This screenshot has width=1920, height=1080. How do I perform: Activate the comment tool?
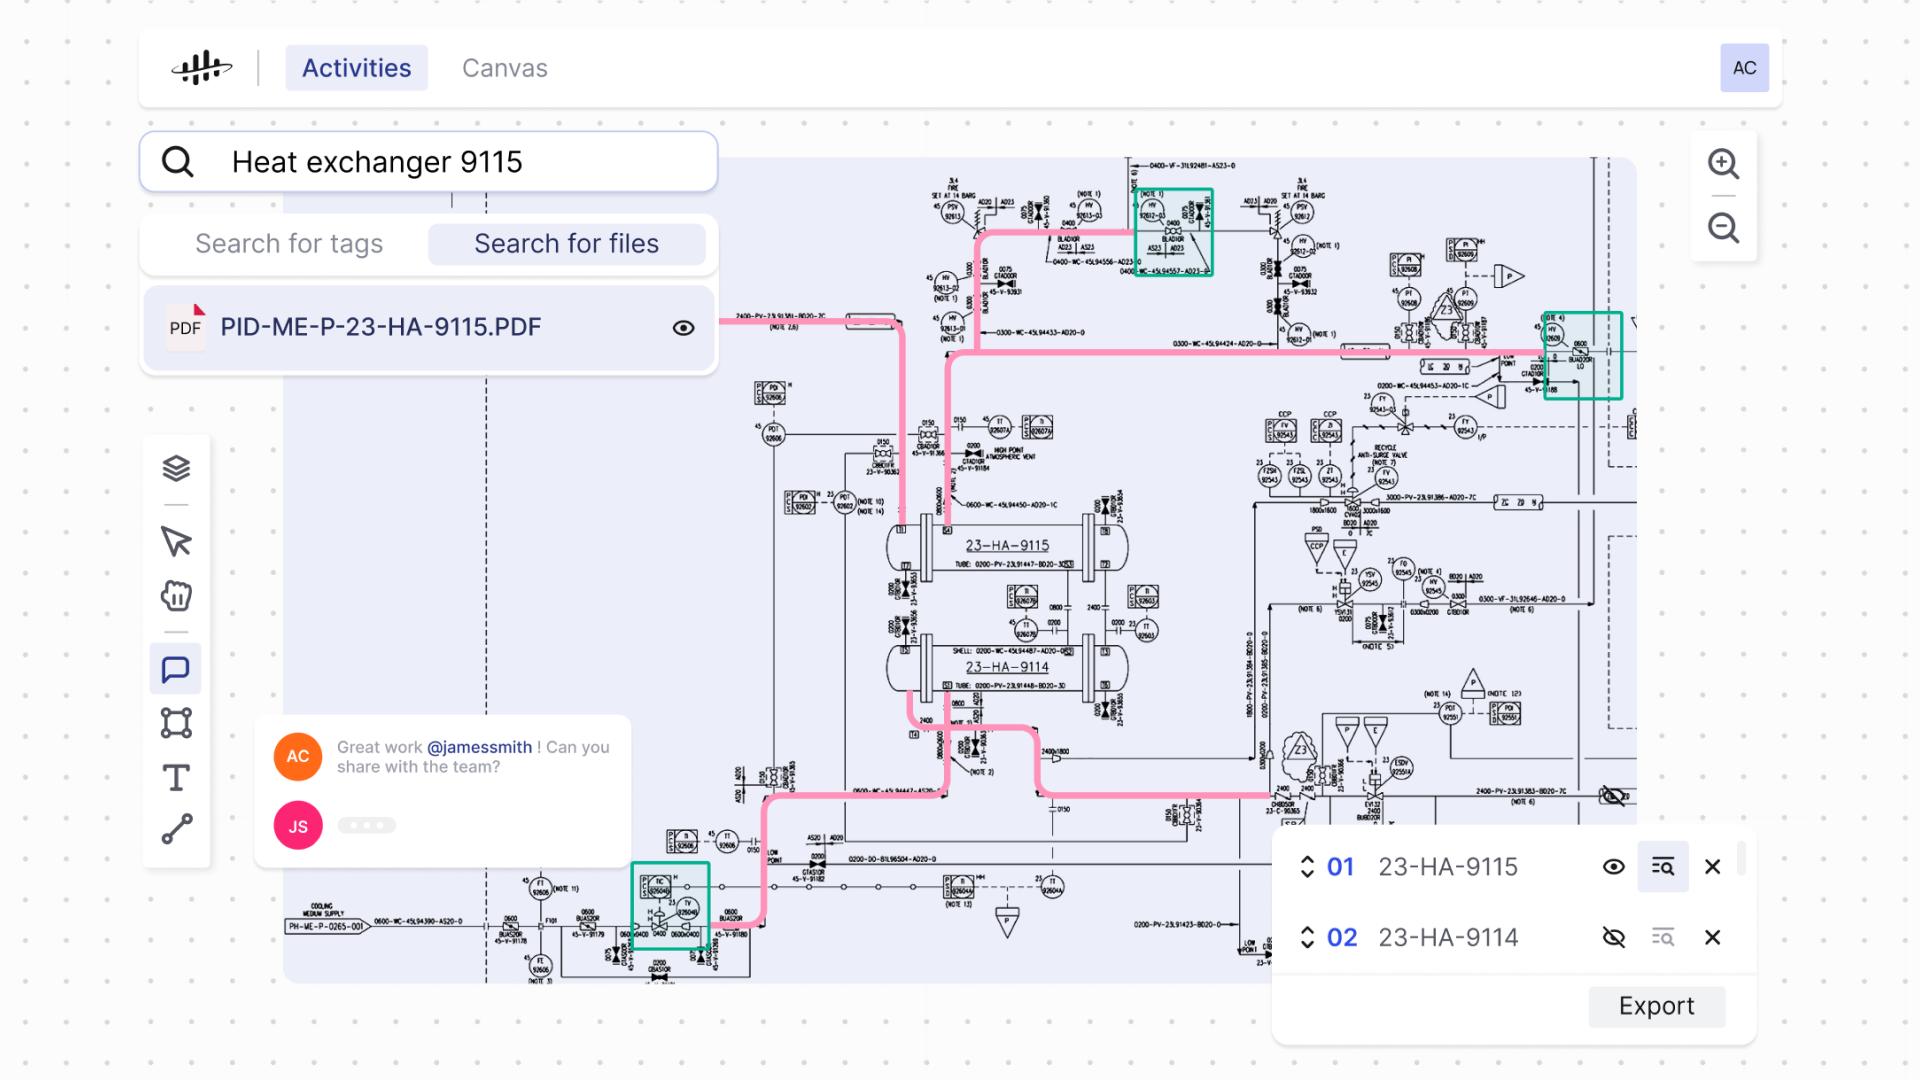[x=176, y=669]
